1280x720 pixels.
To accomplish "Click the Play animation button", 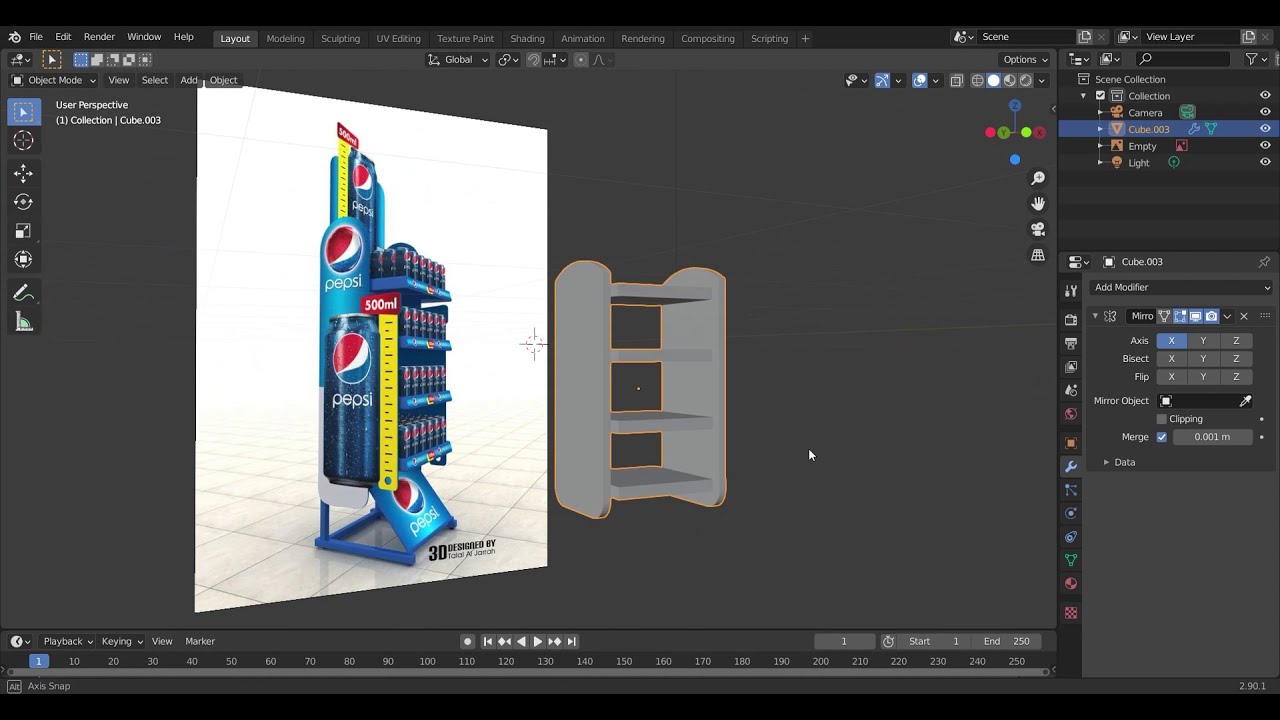I will [537, 642].
